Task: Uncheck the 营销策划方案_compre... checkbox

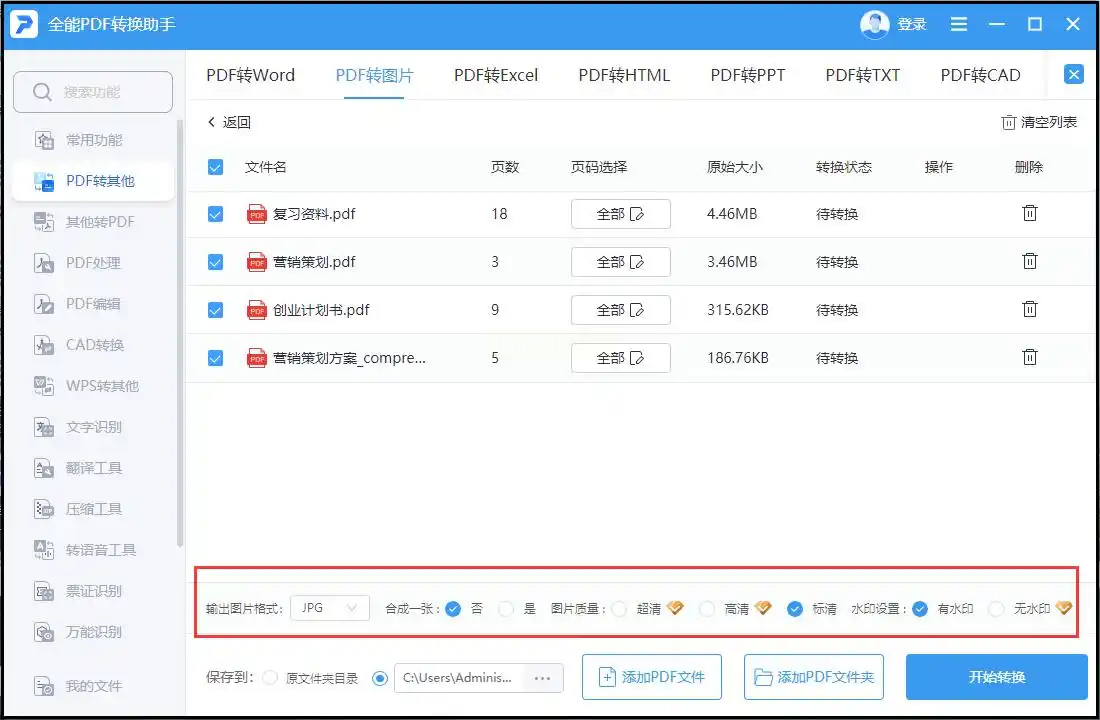Action: 215,358
